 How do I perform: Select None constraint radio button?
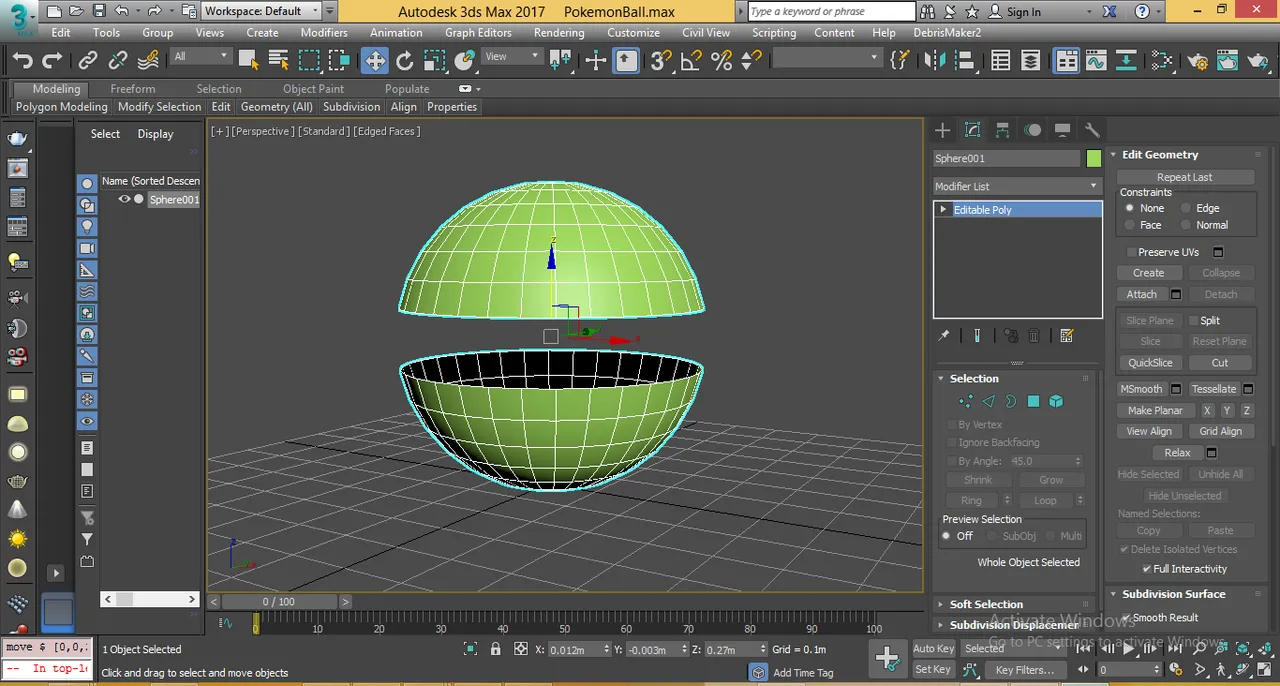(x=1130, y=208)
